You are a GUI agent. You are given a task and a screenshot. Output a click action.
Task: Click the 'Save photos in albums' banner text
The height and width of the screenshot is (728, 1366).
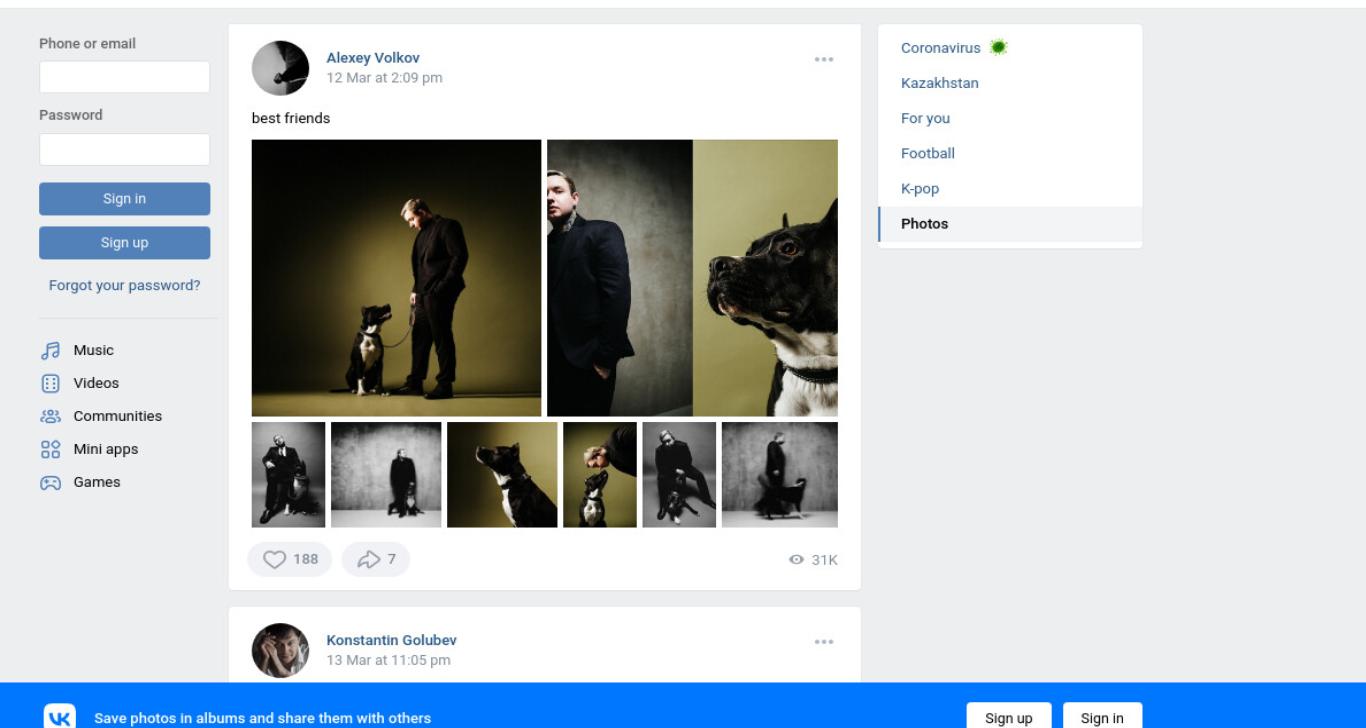(263, 718)
